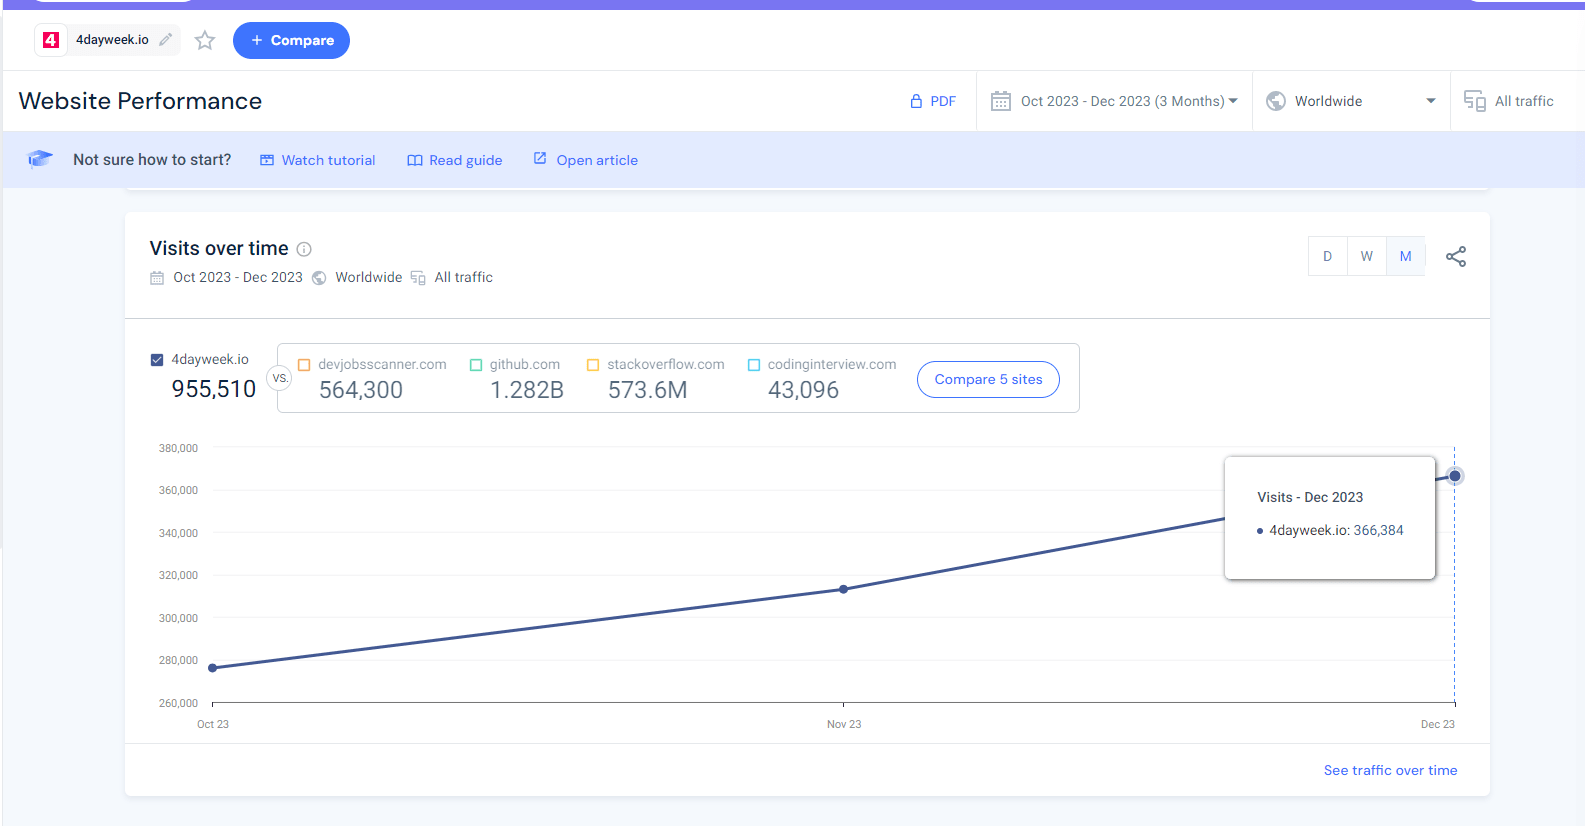Open the Open article link

pyautogui.click(x=585, y=160)
